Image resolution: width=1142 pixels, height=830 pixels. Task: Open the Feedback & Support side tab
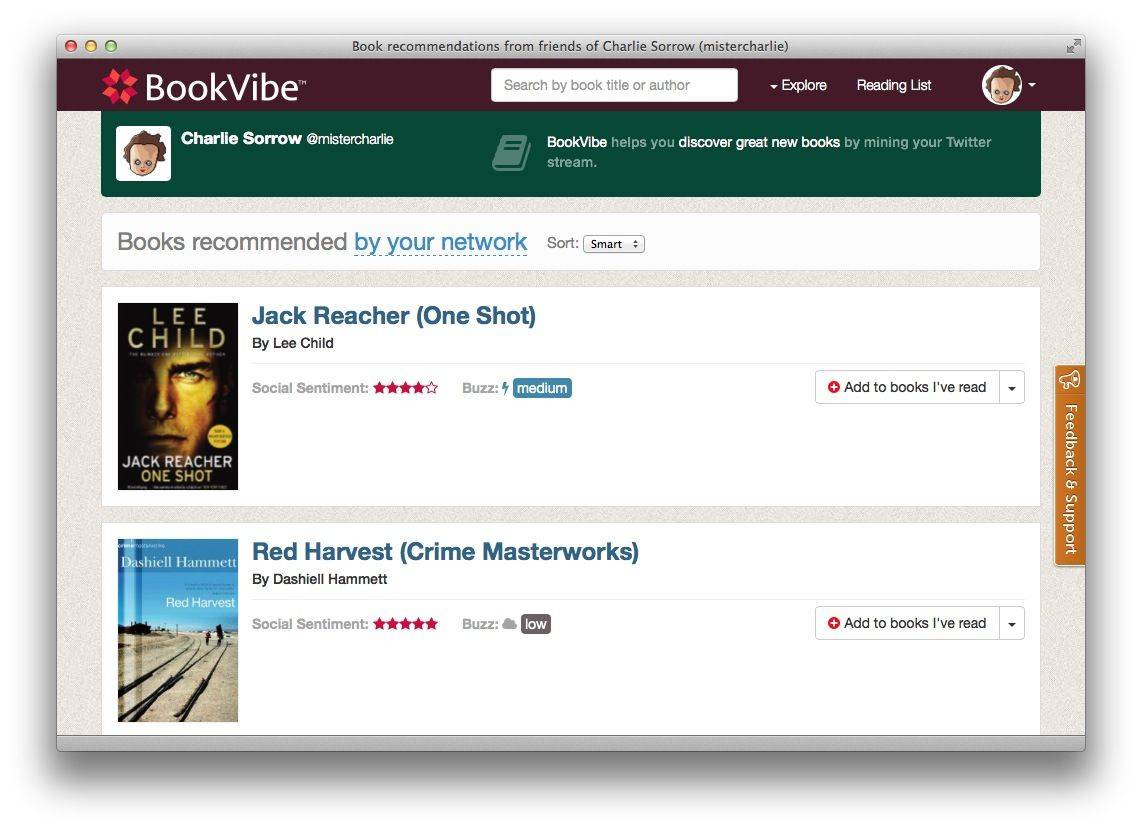coord(1070,465)
